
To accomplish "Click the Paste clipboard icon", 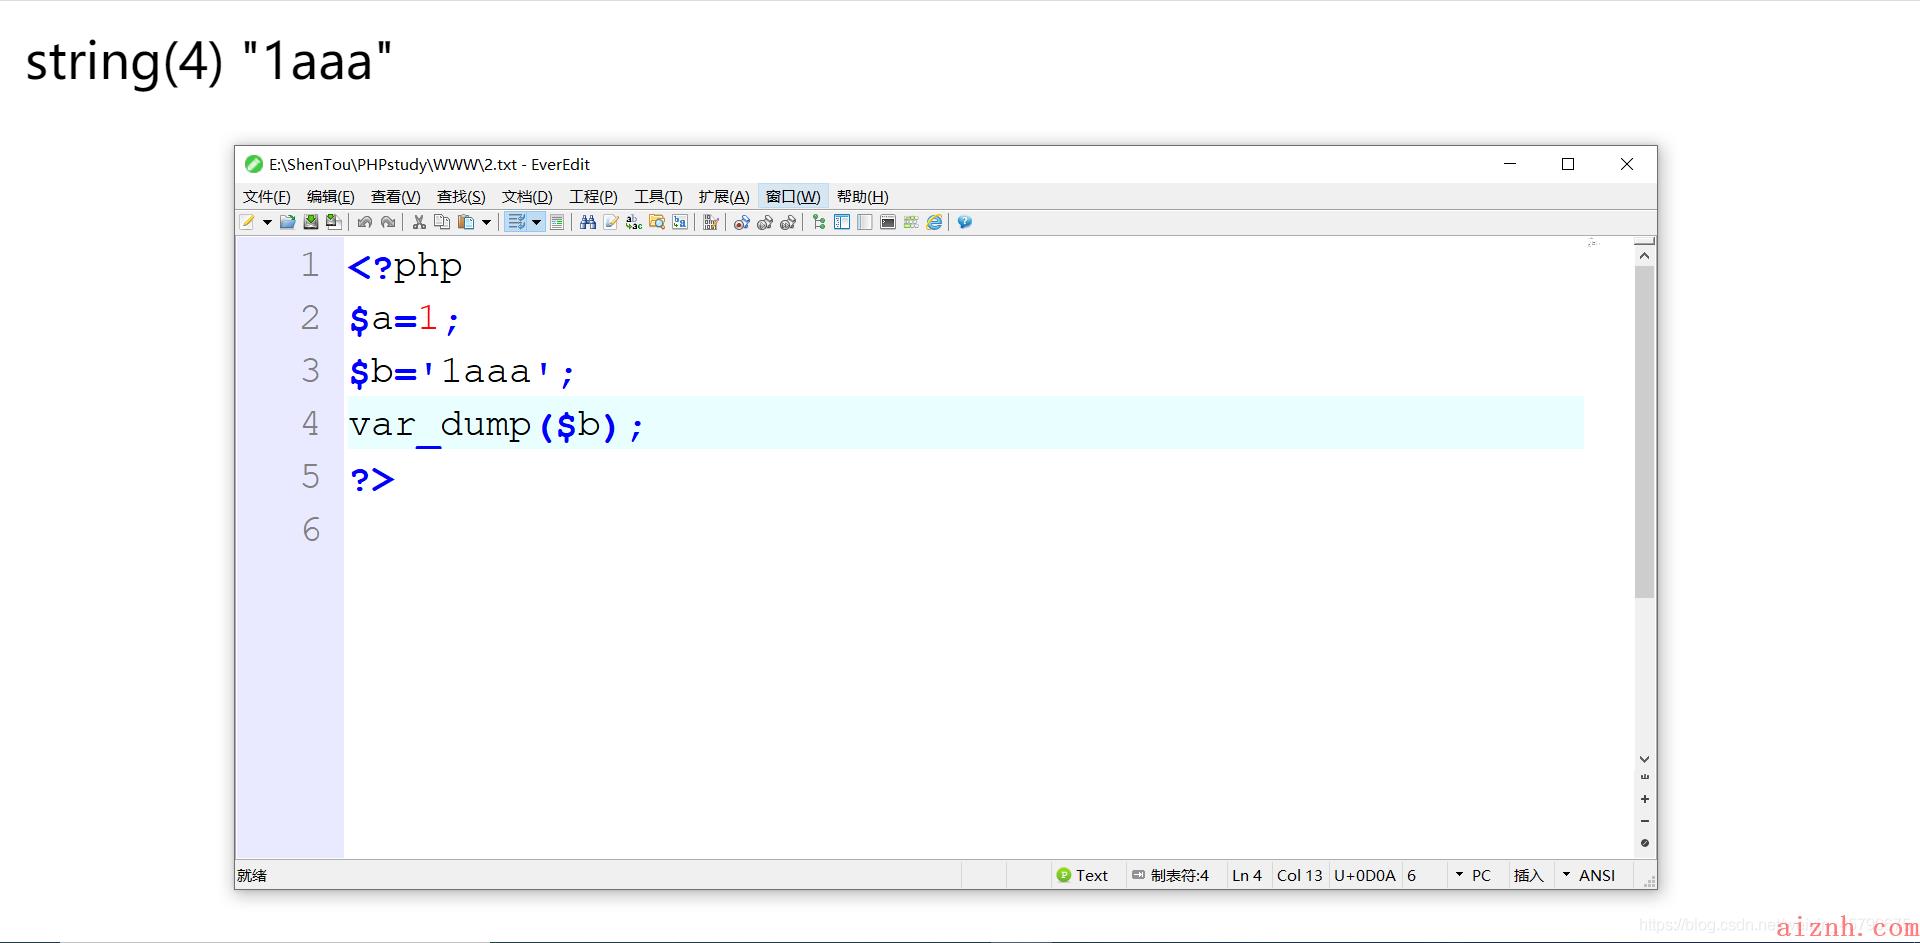I will coord(466,222).
